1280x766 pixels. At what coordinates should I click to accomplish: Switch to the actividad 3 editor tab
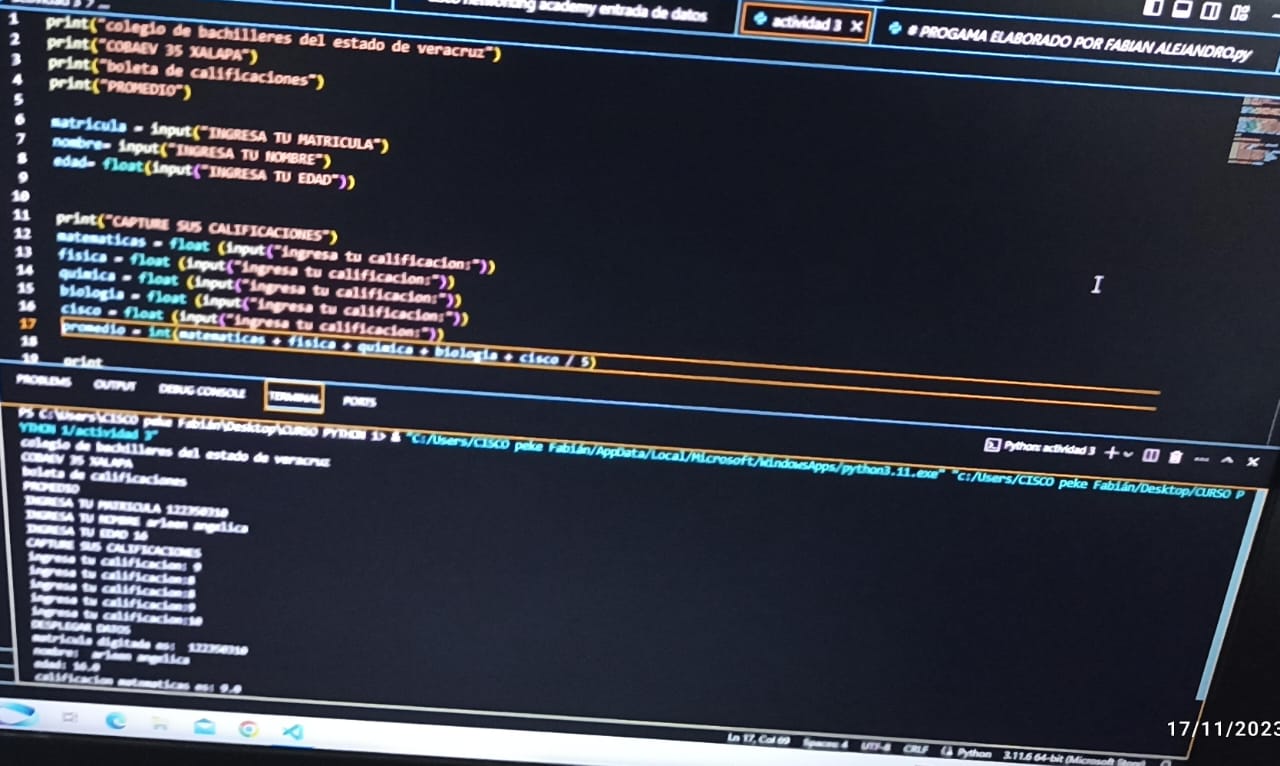[807, 24]
